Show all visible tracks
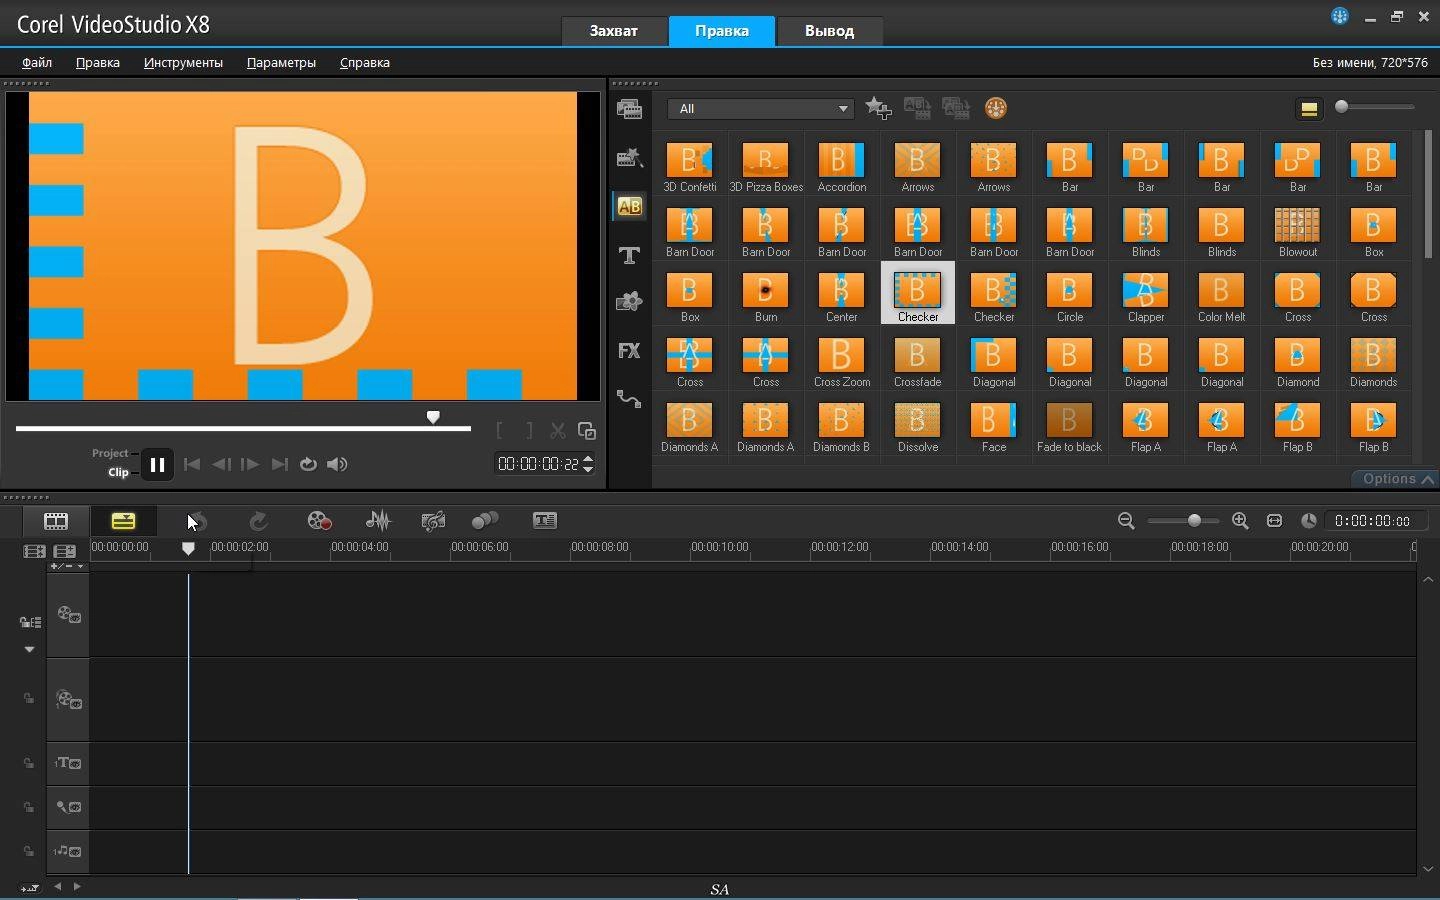This screenshot has height=900, width=1440. pyautogui.click(x=34, y=551)
